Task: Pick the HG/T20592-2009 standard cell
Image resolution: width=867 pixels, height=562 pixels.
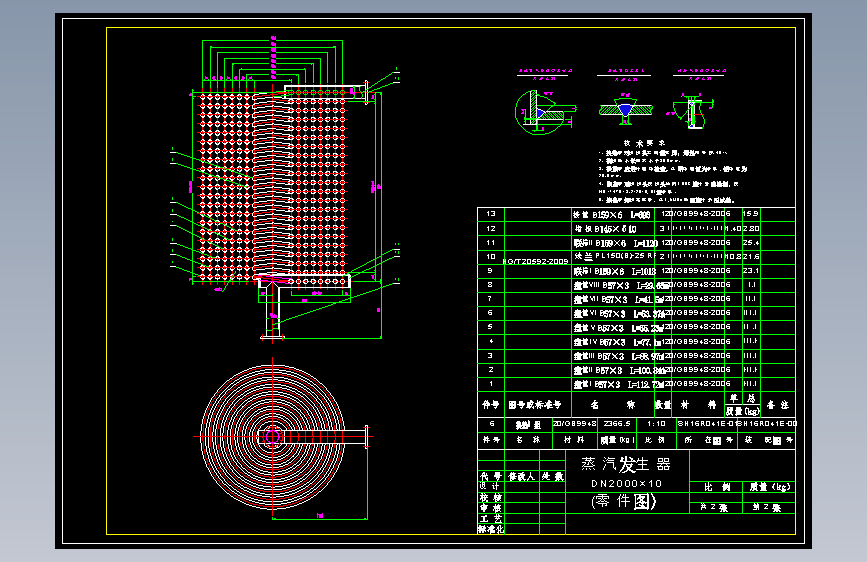Action: click(536, 261)
